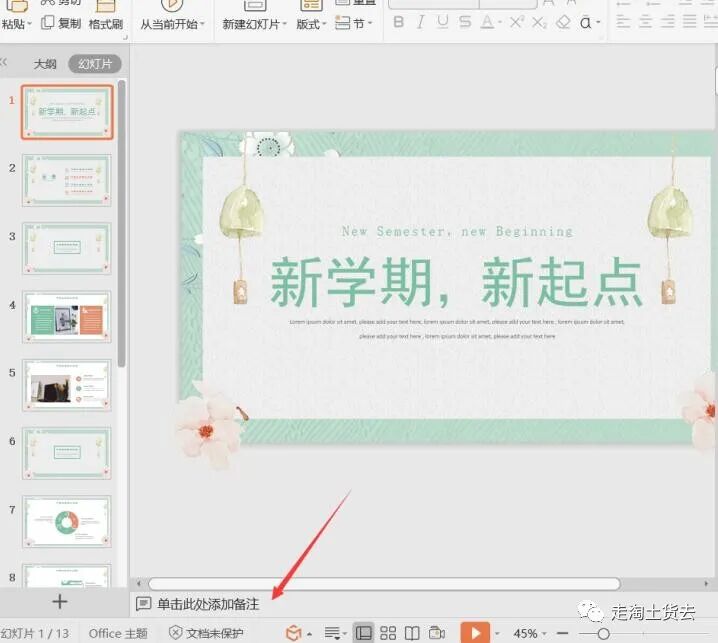Viewport: 718px width, 643px height.
Task: Expand the 节 dropdown arrow
Action: coord(370,23)
